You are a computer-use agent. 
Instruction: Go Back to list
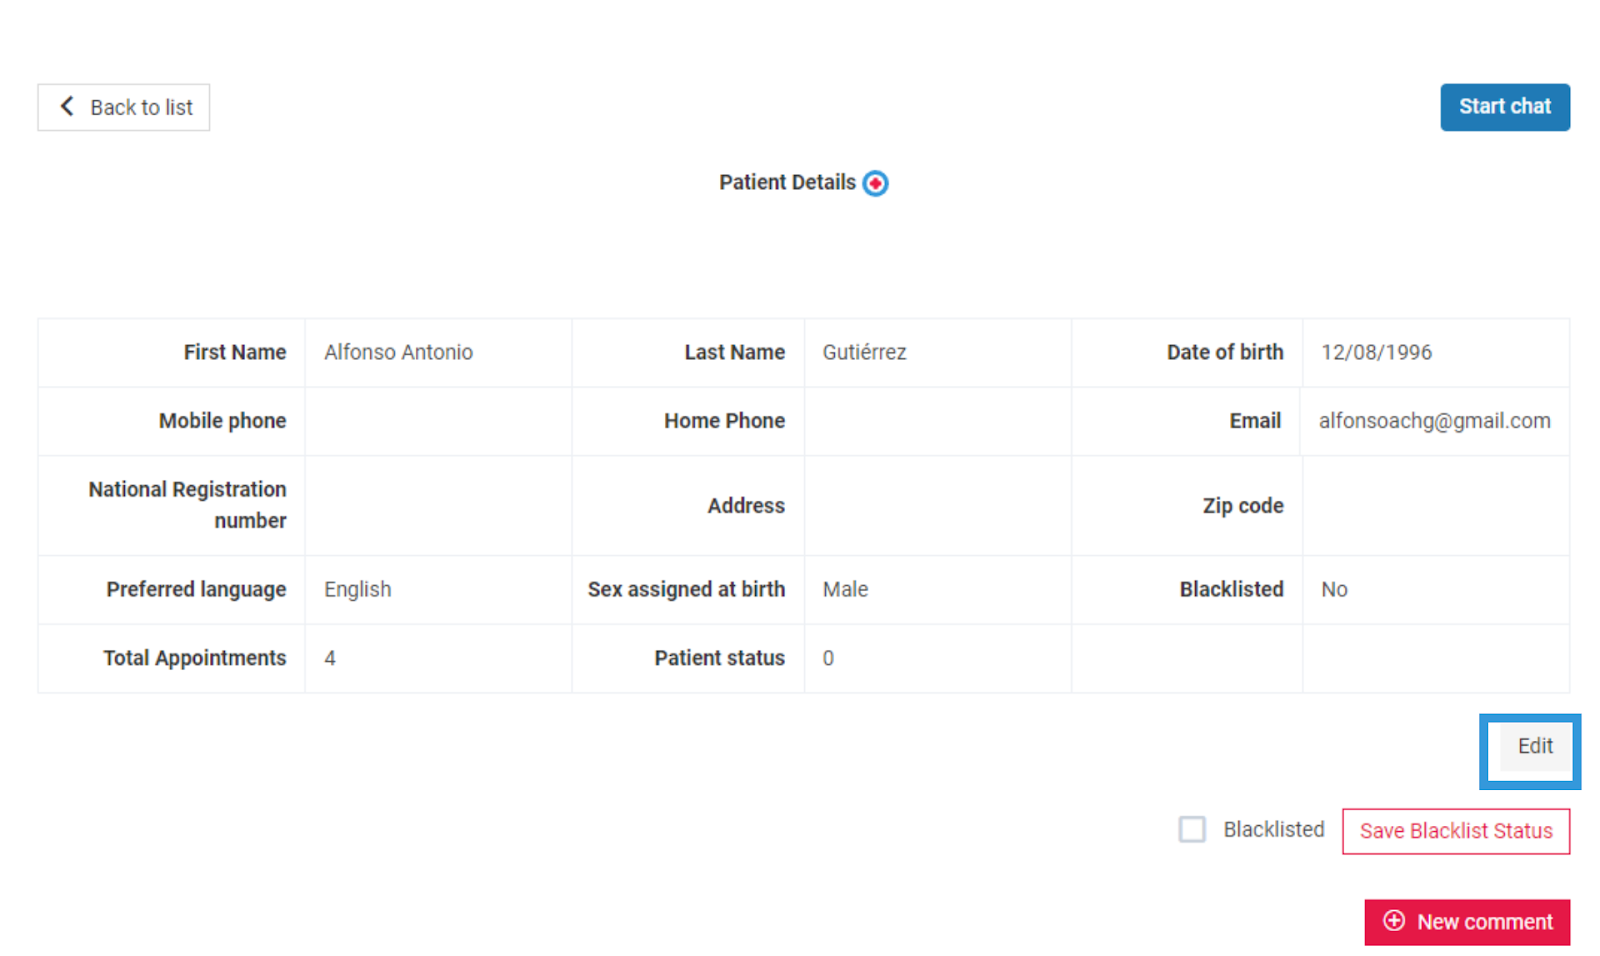coord(124,107)
